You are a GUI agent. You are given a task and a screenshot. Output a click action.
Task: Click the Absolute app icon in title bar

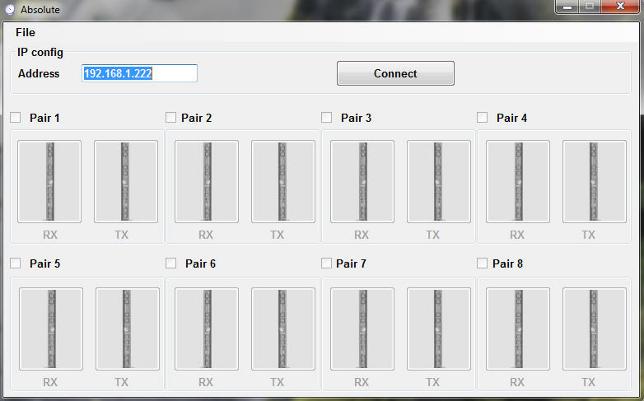click(x=10, y=9)
